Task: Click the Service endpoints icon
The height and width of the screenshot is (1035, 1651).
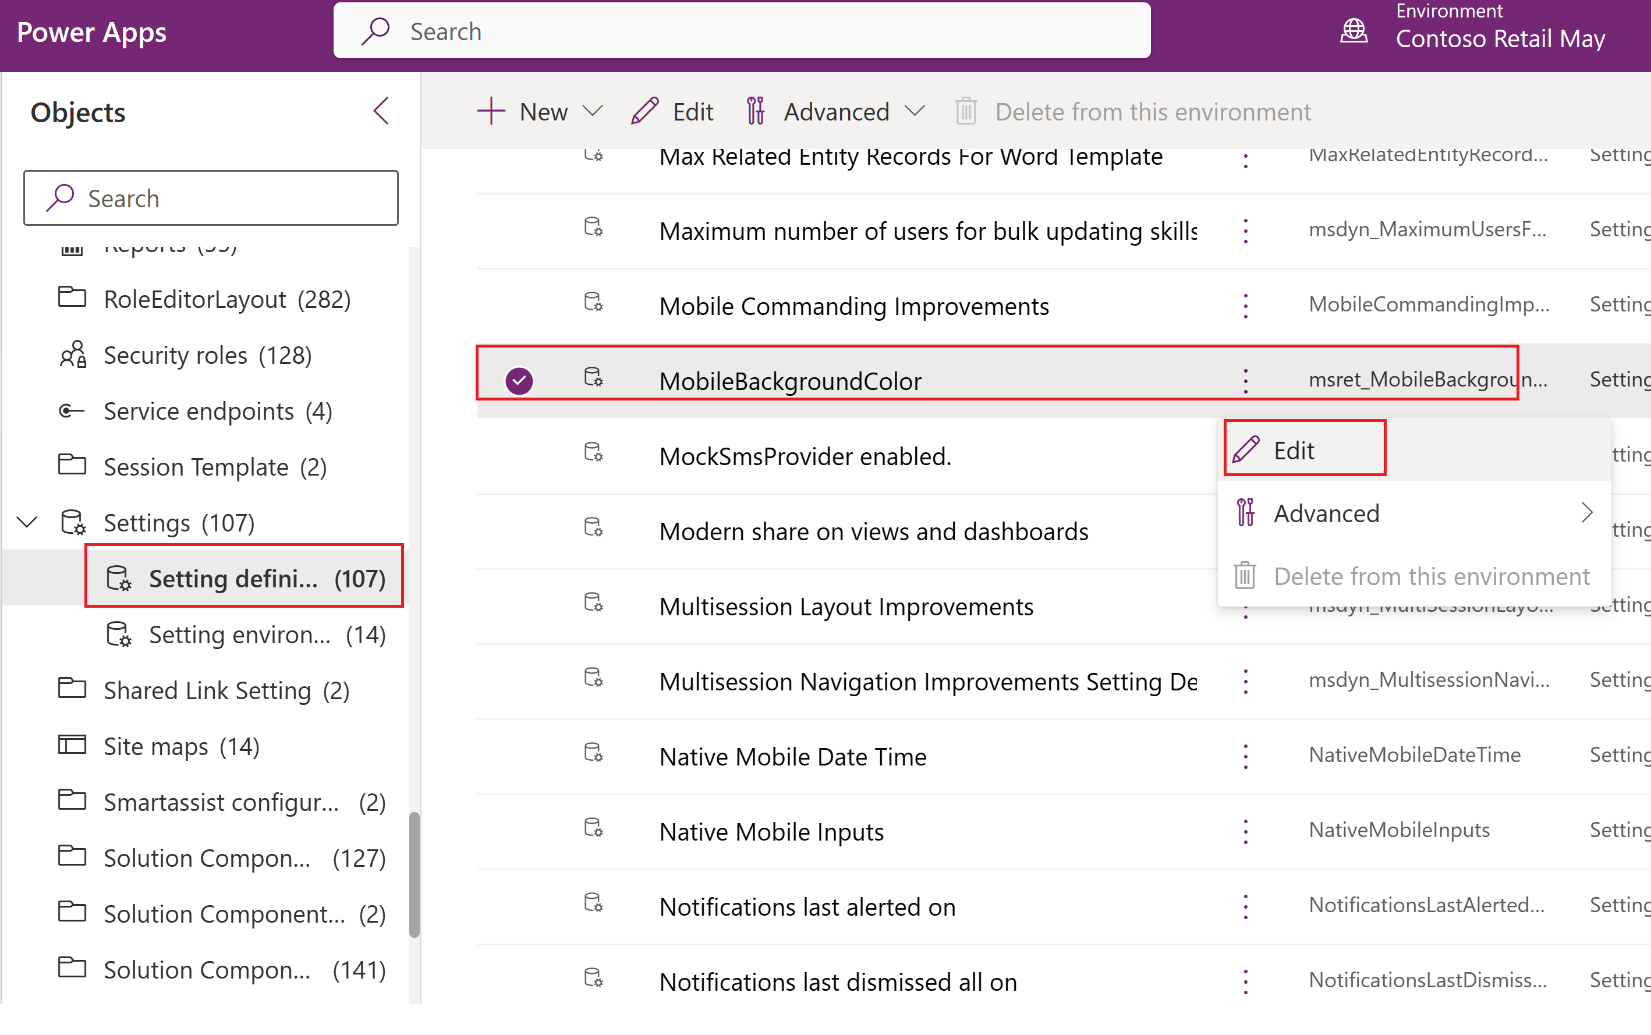Action: tap(72, 411)
